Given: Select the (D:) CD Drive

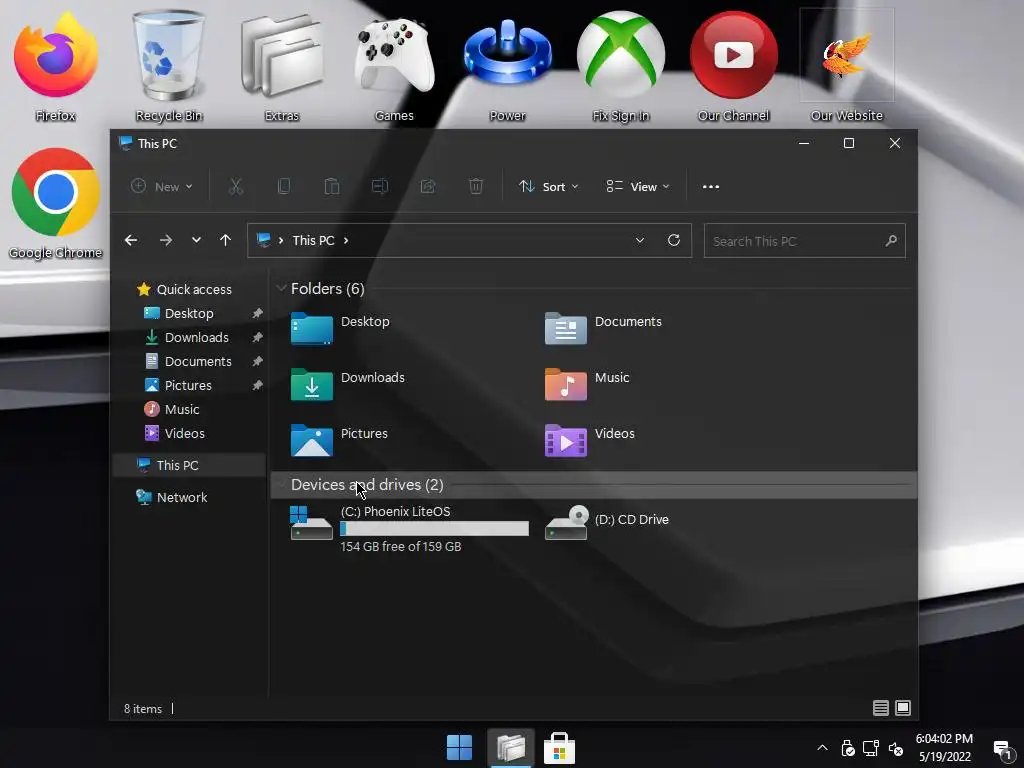Looking at the screenshot, I should click(x=607, y=522).
